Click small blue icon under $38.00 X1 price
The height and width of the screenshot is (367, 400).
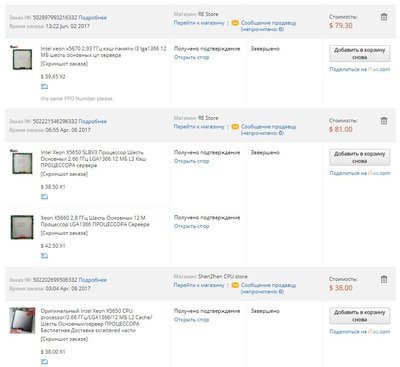click(44, 362)
